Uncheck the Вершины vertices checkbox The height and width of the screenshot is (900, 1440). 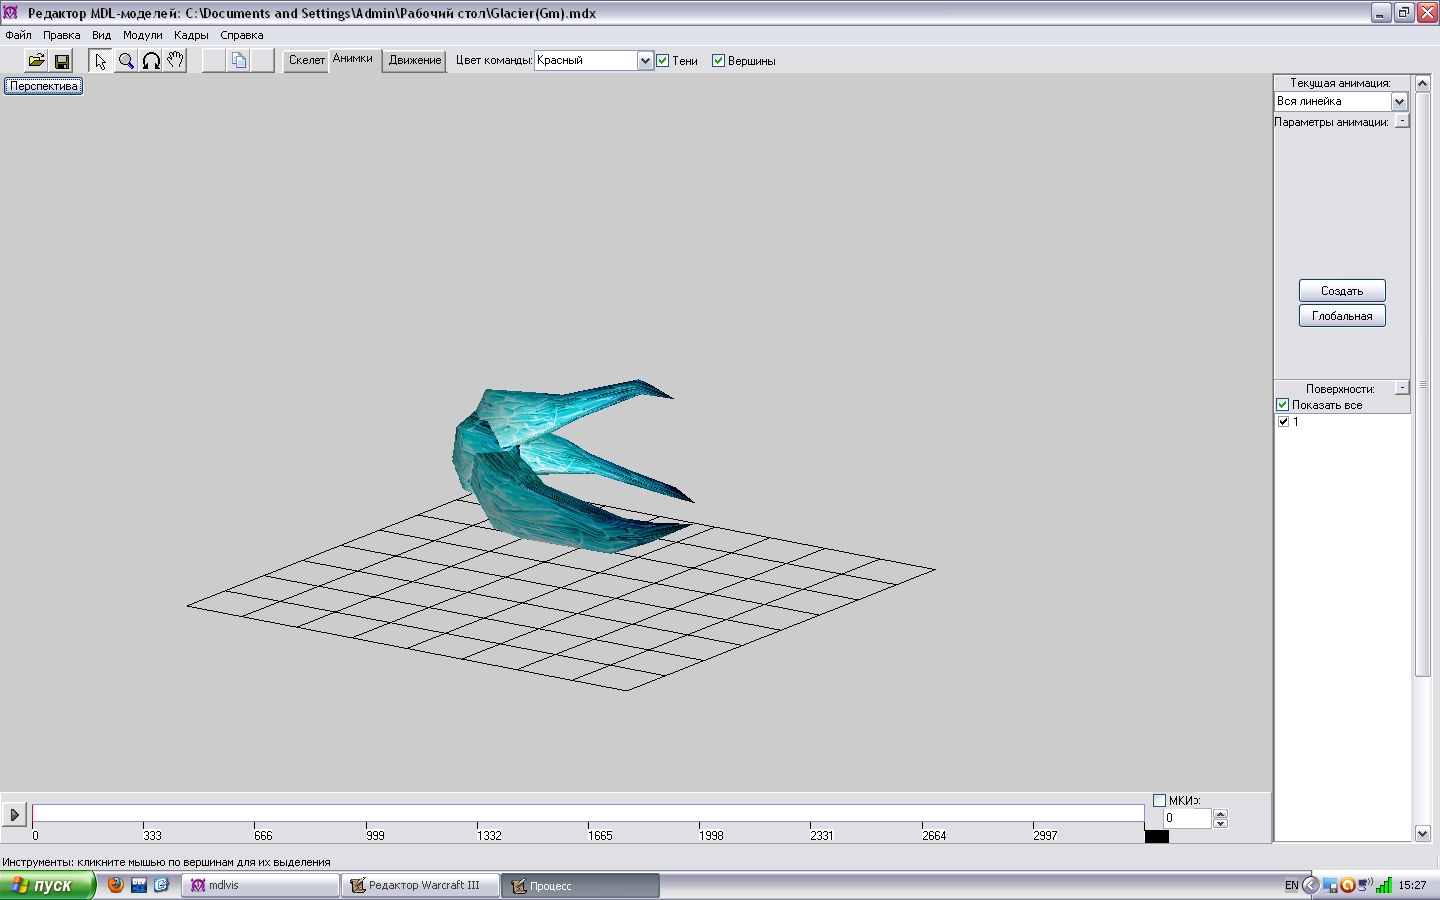point(718,61)
